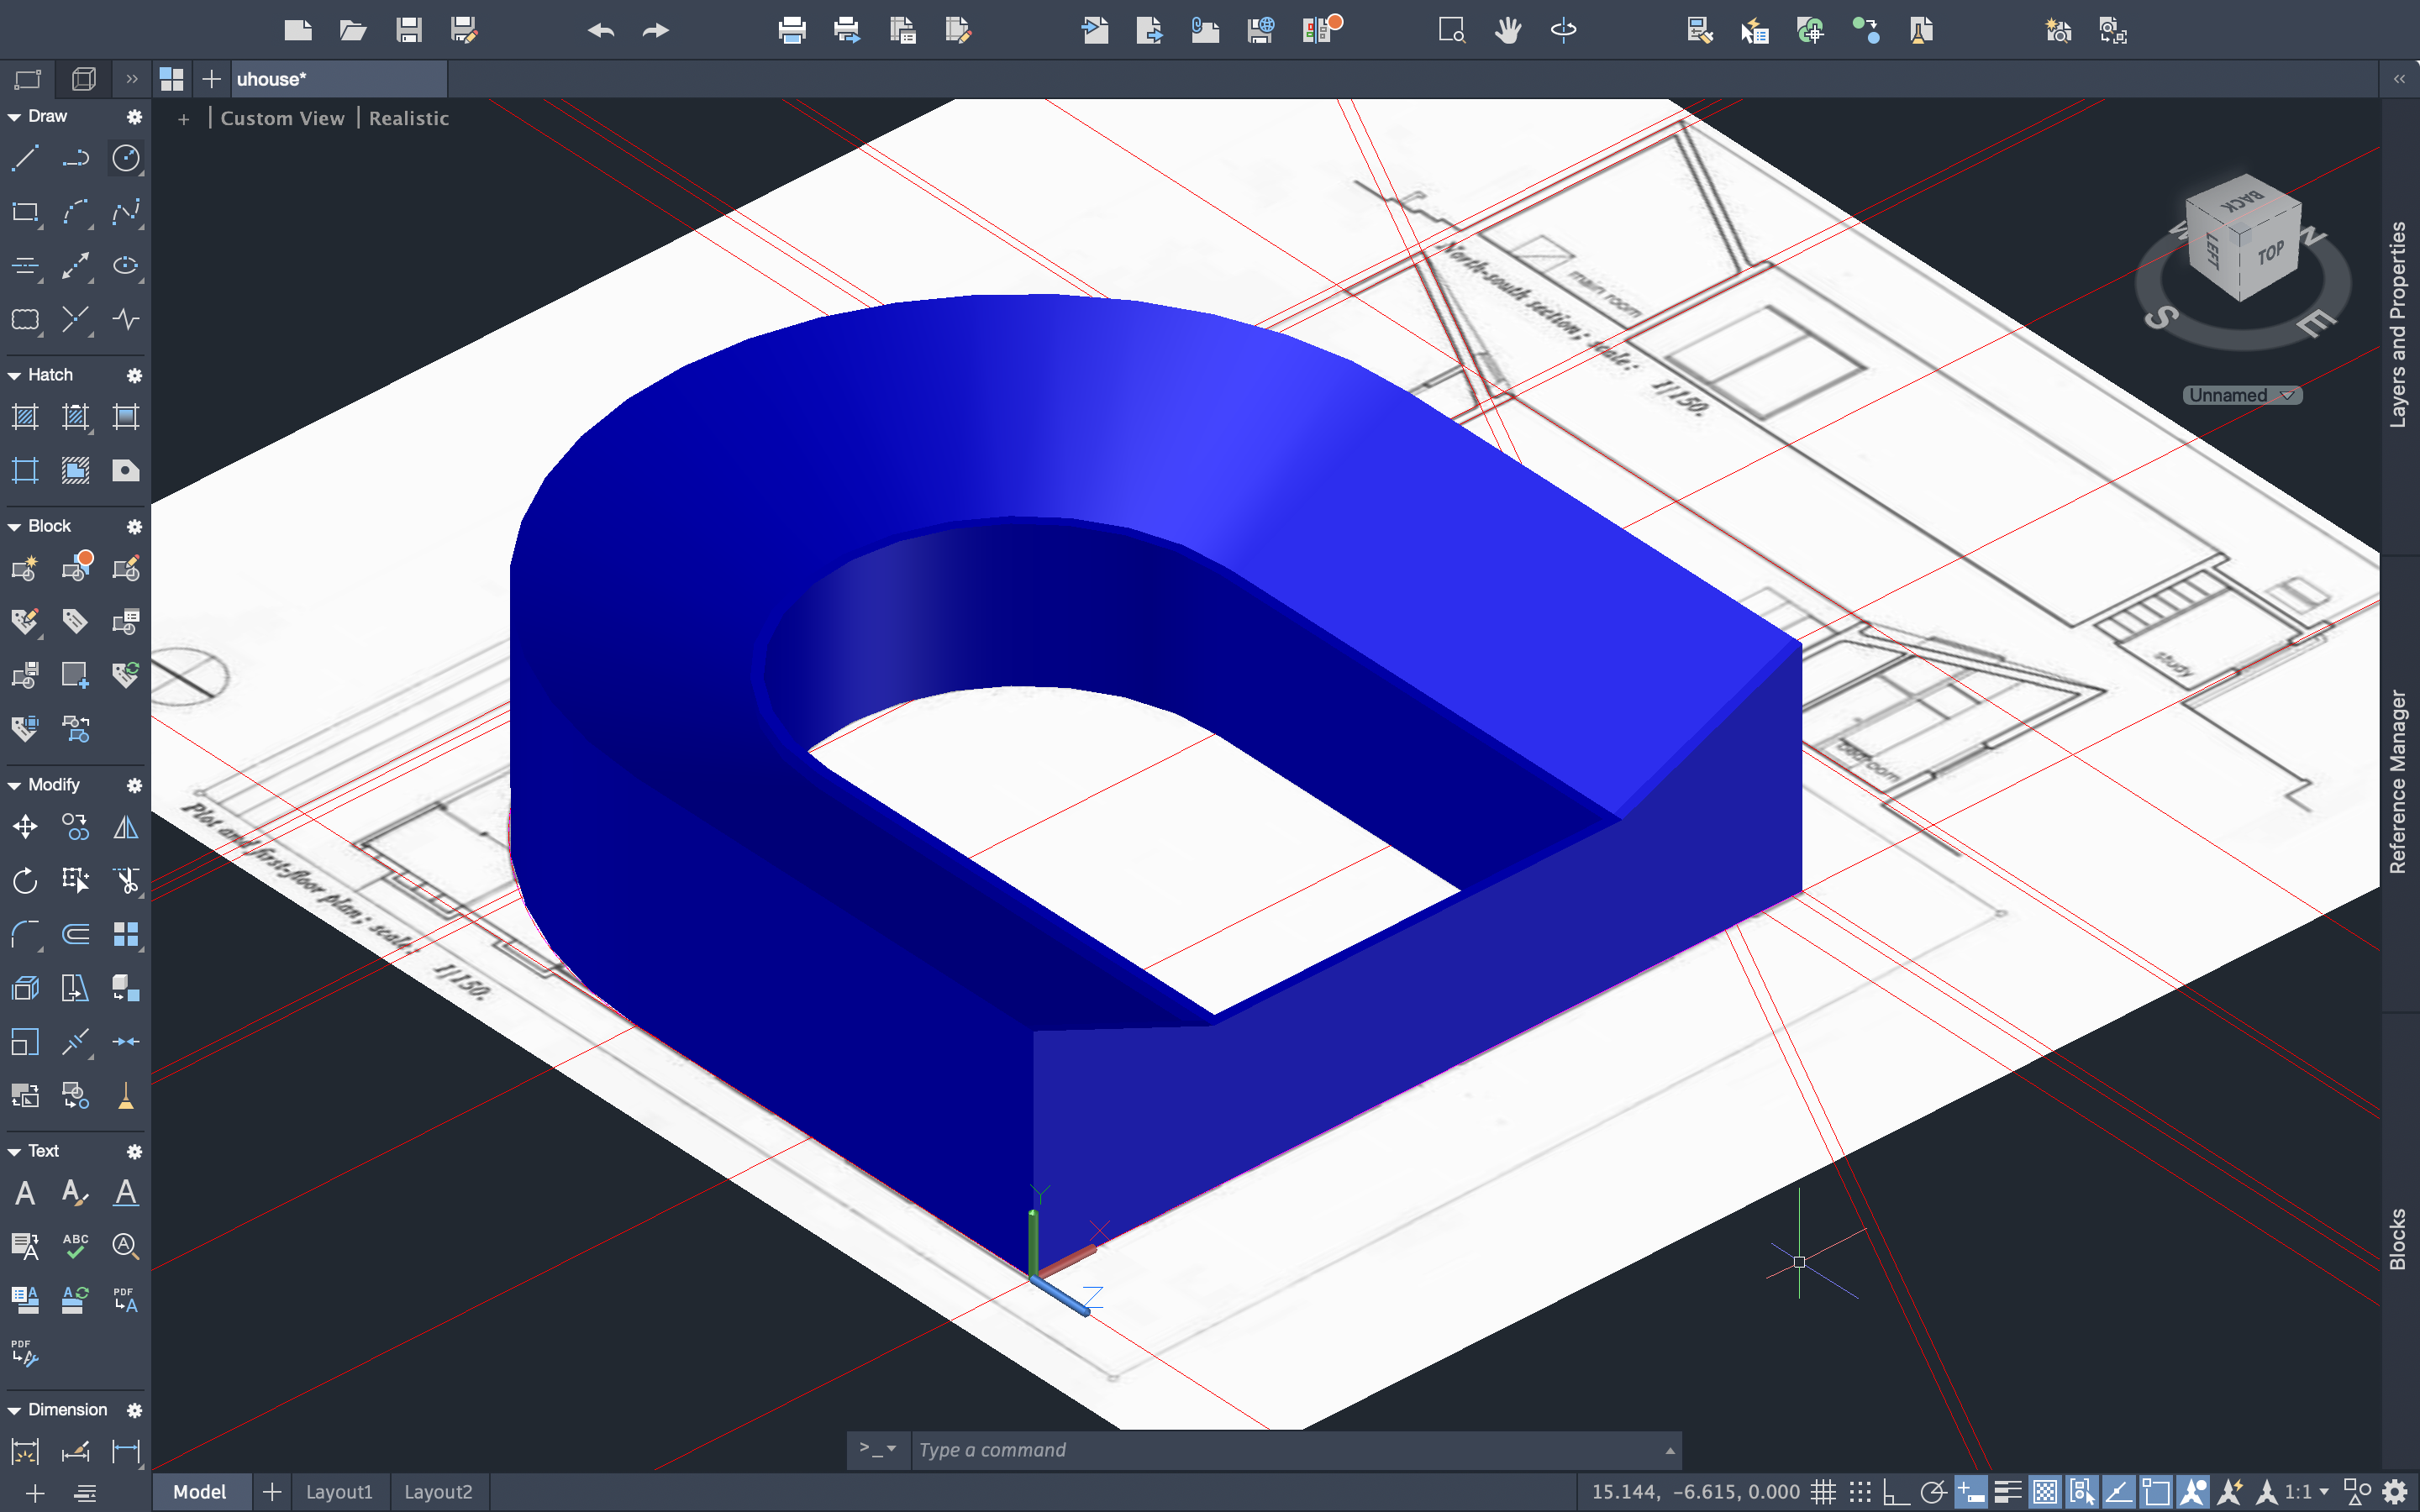Switch to the Layout2 tab
The height and width of the screenshot is (1512, 2420).
point(438,1492)
